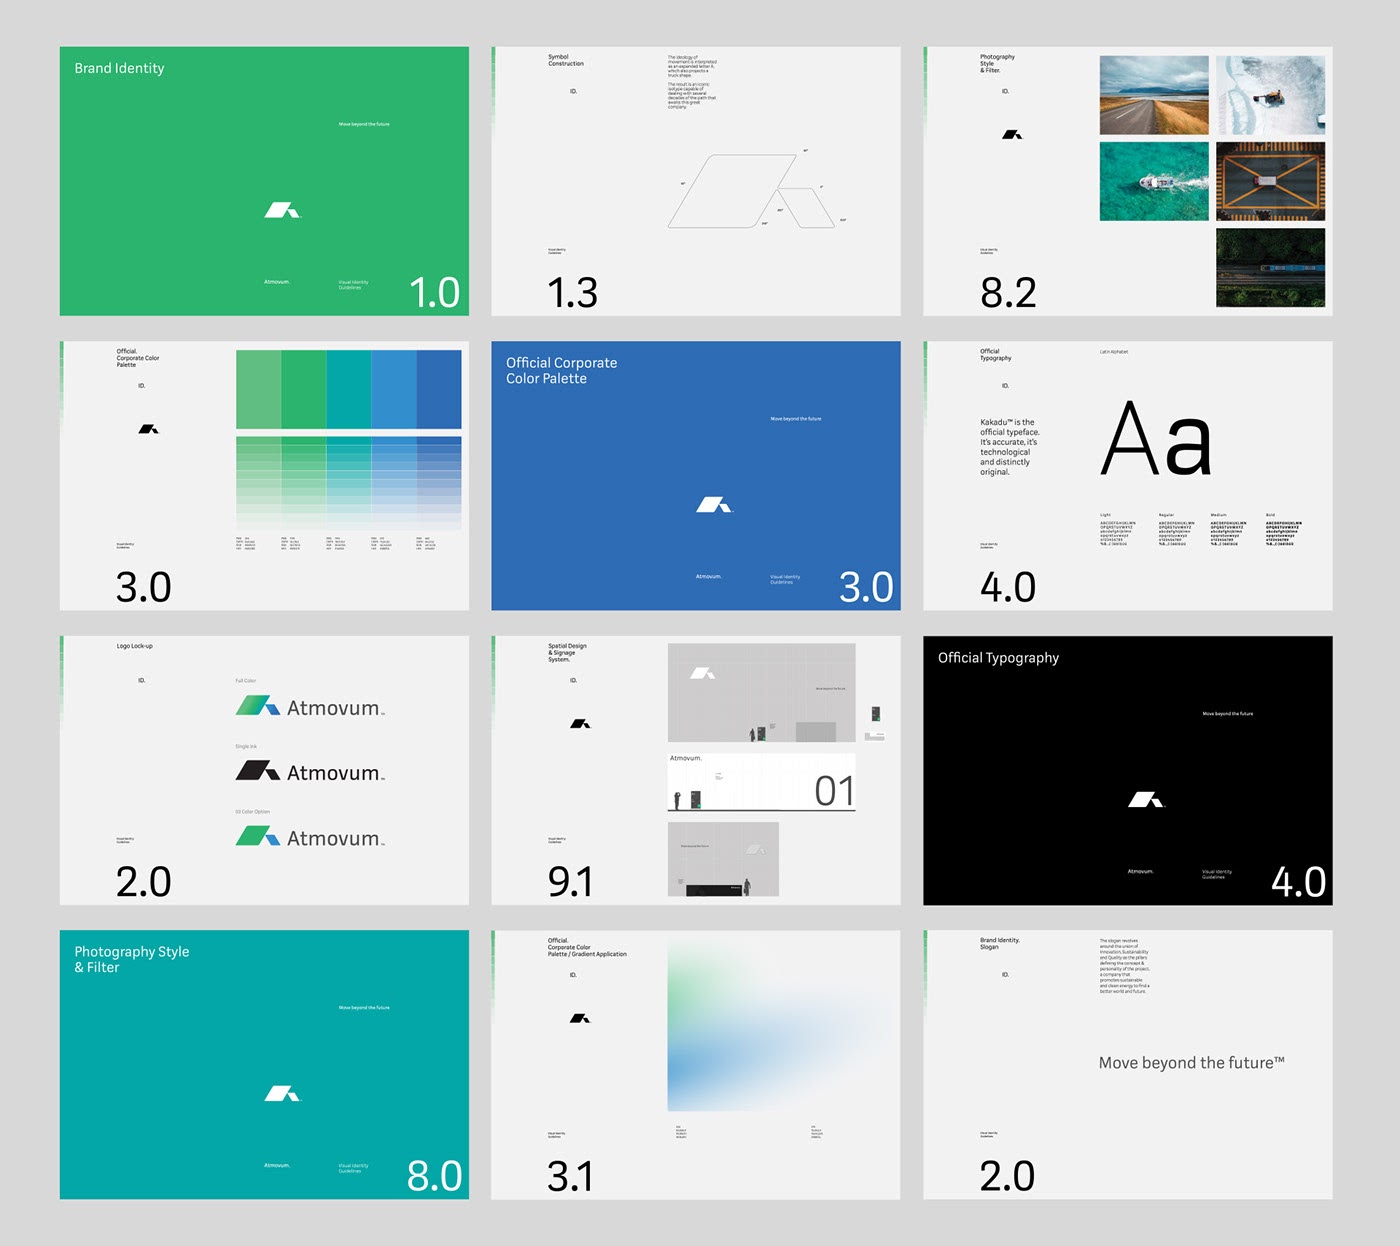This screenshot has width=1400, height=1246.
Task: Click the white logo on the black Official Typography slide
Action: click(x=1145, y=799)
